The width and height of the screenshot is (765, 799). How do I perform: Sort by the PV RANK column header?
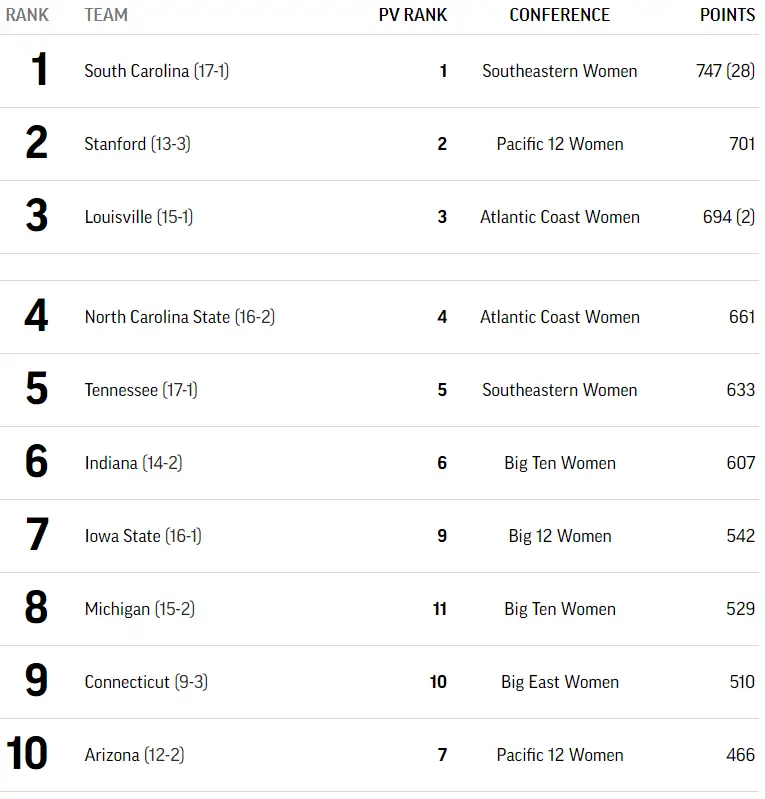point(413,15)
